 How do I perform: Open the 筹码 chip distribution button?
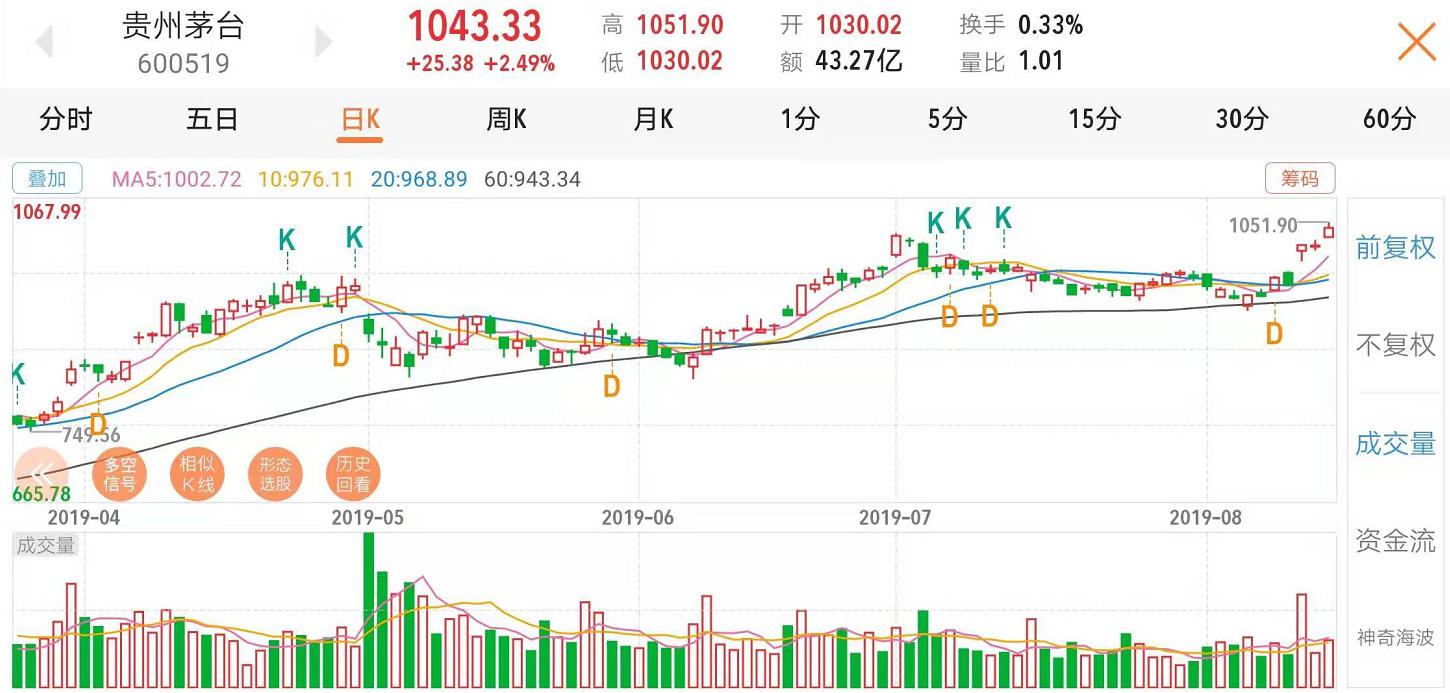1300,179
